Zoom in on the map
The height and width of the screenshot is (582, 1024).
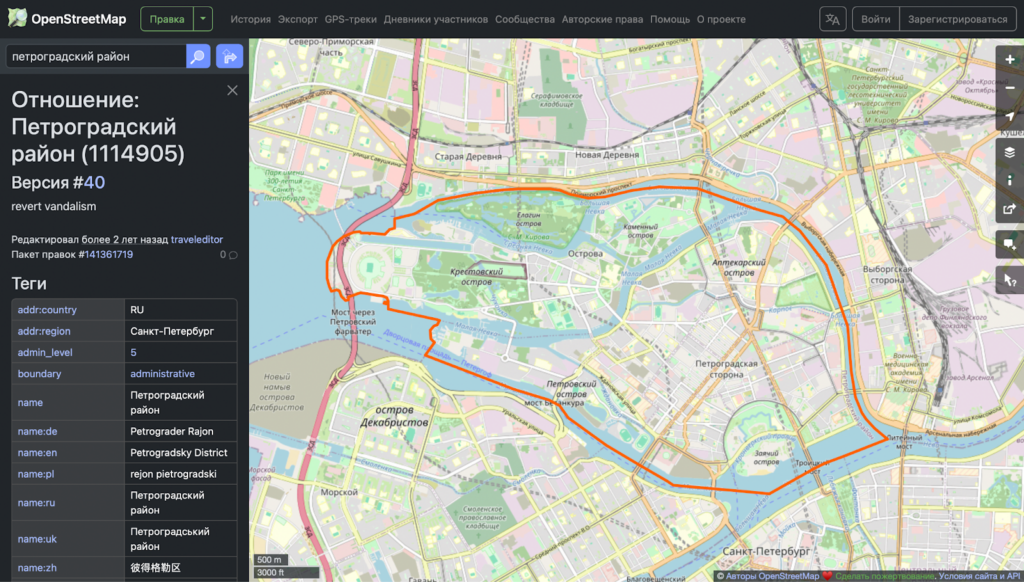[x=1010, y=60]
